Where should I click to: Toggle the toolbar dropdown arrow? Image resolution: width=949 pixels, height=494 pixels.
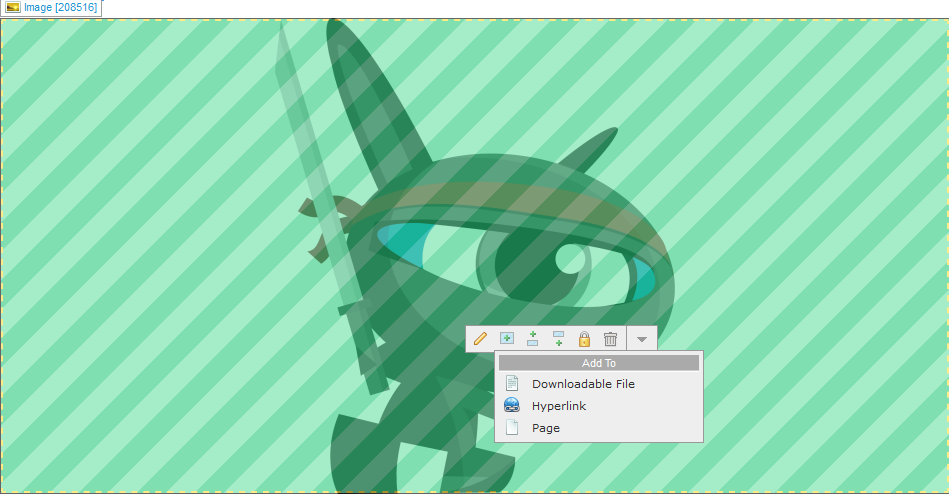(642, 339)
